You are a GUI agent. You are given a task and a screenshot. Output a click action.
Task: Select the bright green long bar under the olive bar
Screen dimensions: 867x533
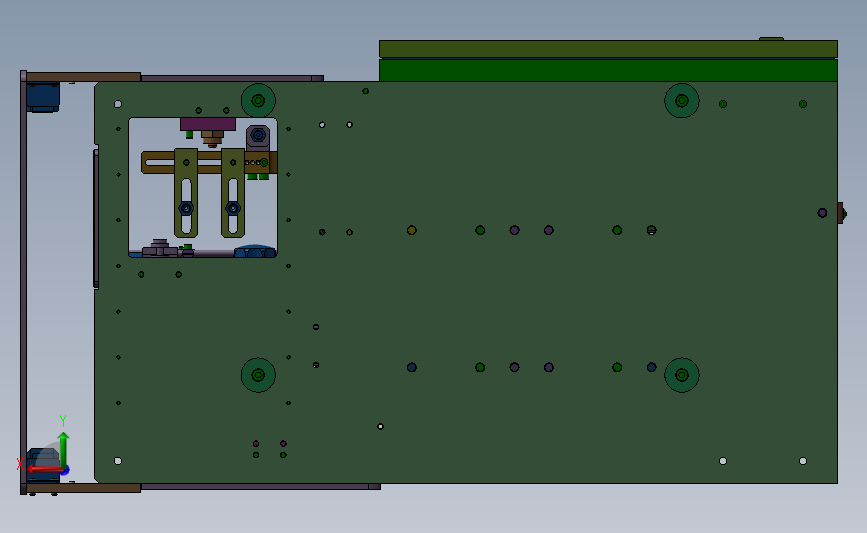click(608, 70)
